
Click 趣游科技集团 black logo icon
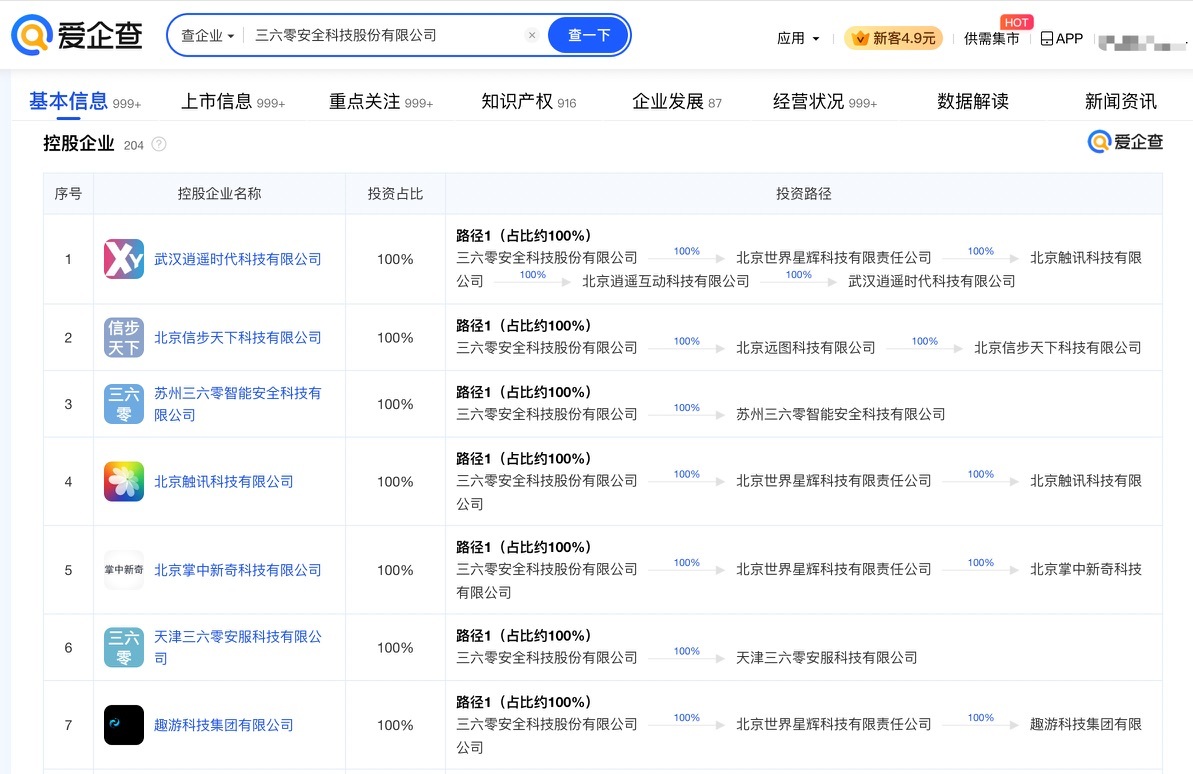124,725
